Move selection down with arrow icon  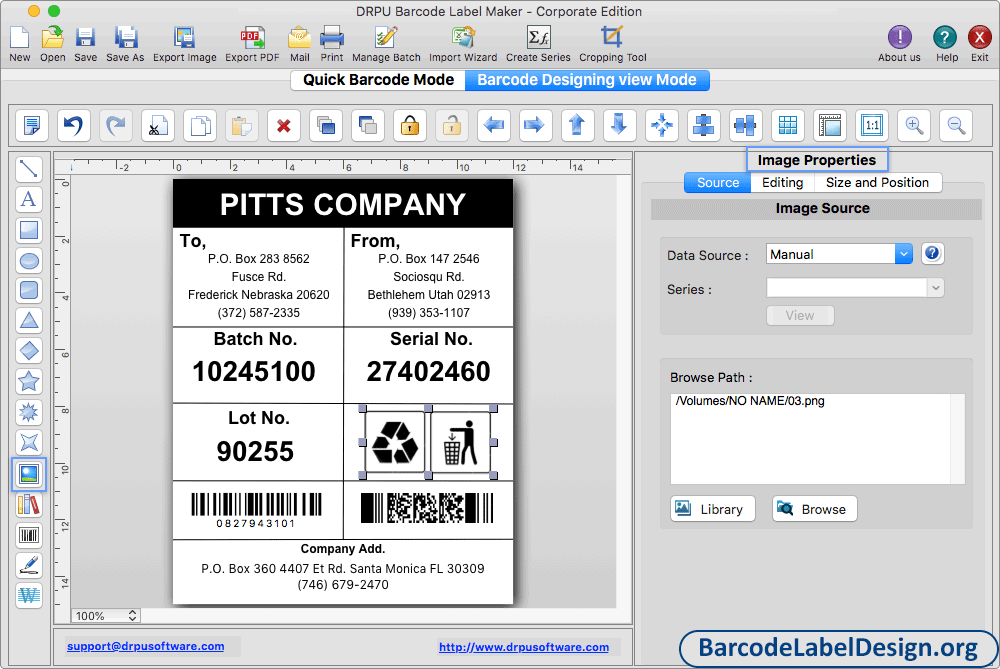point(619,125)
